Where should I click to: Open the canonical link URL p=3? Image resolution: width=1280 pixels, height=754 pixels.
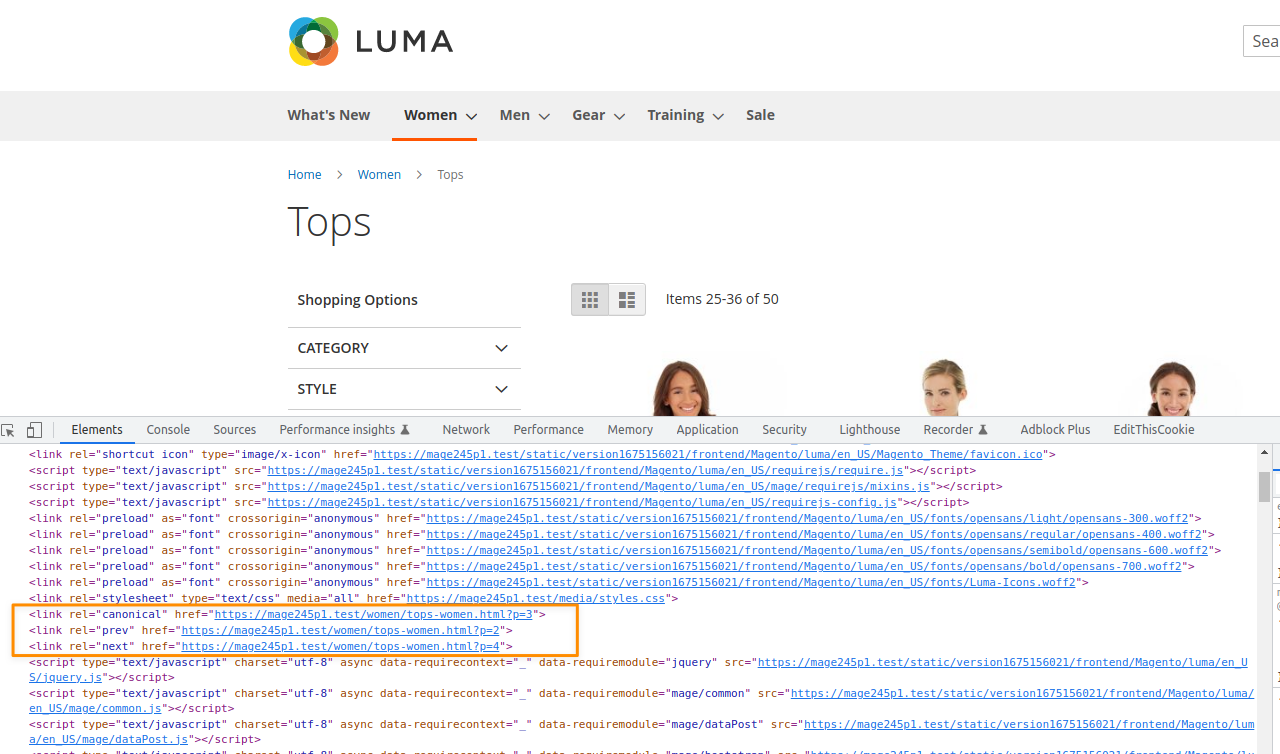[x=375, y=614]
